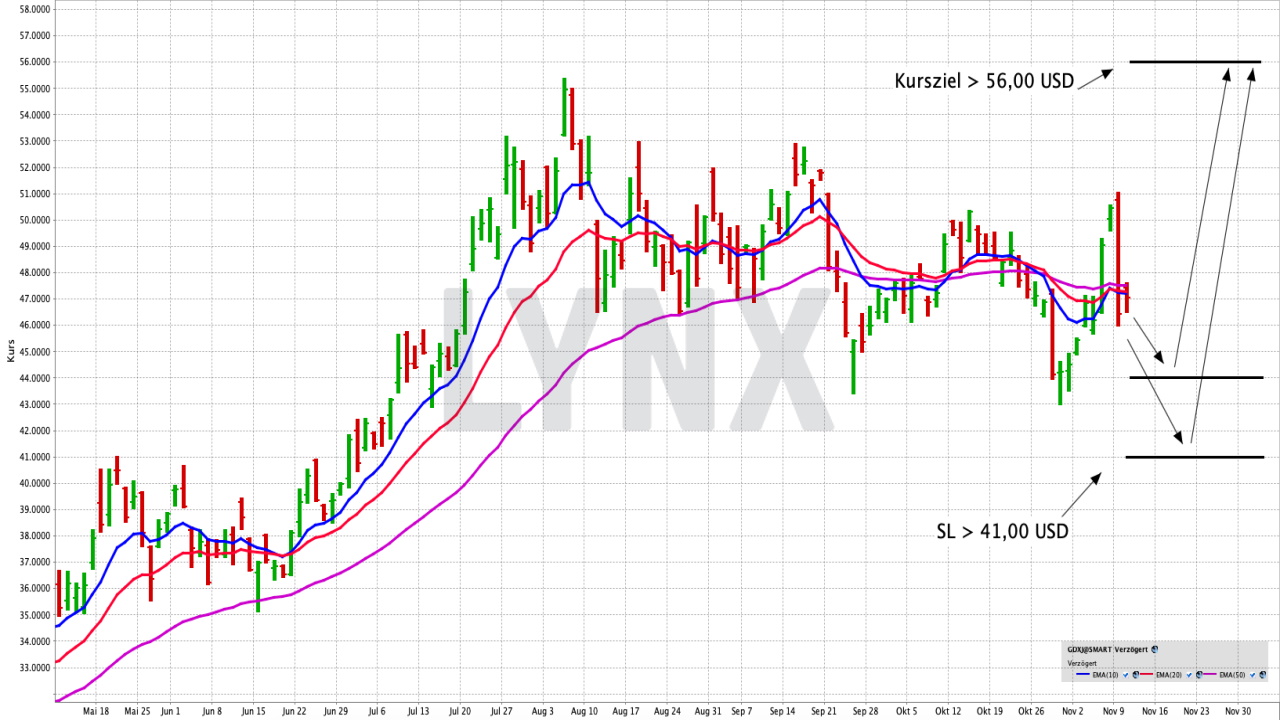
Task: Toggle the EMA(50) checkbox in legend
Action: tap(1253, 675)
